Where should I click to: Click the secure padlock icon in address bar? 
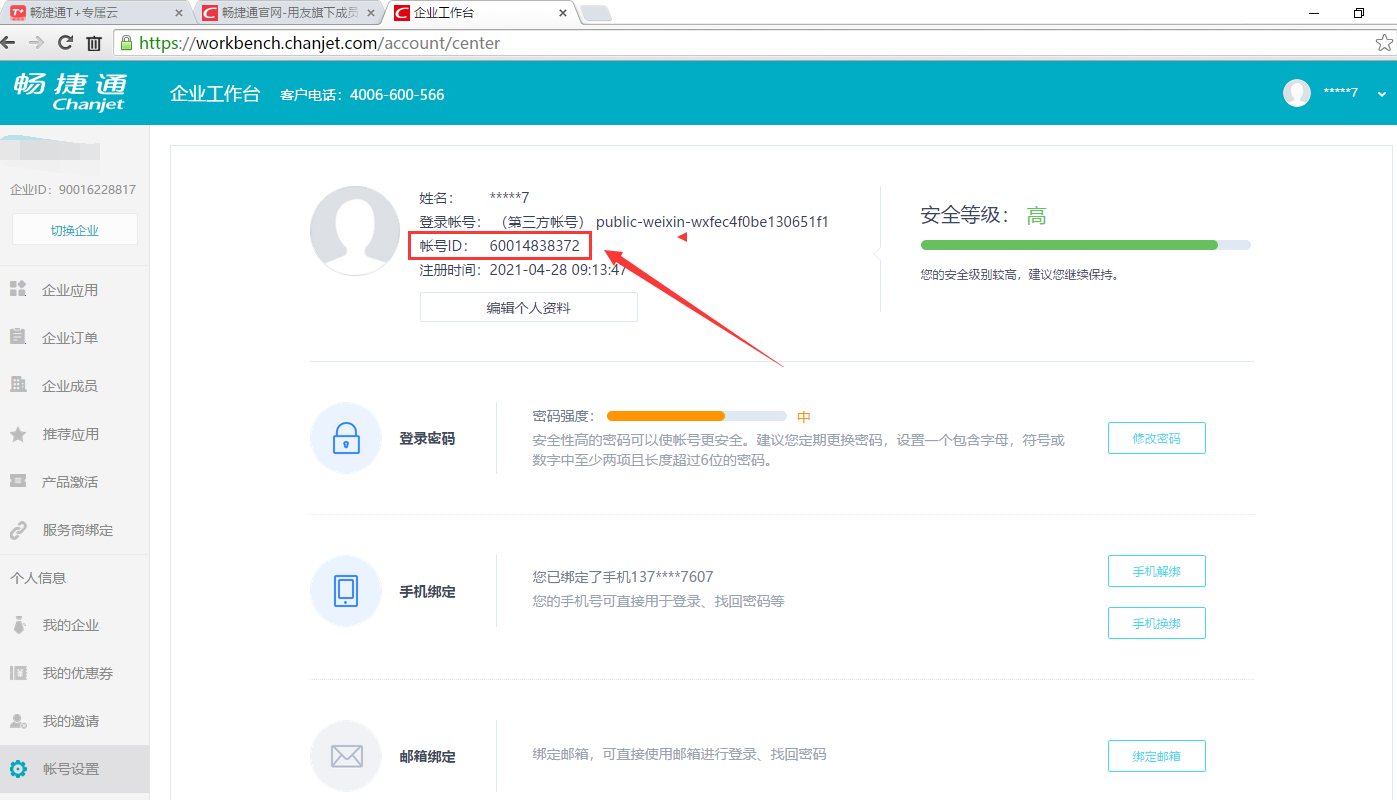click(126, 43)
